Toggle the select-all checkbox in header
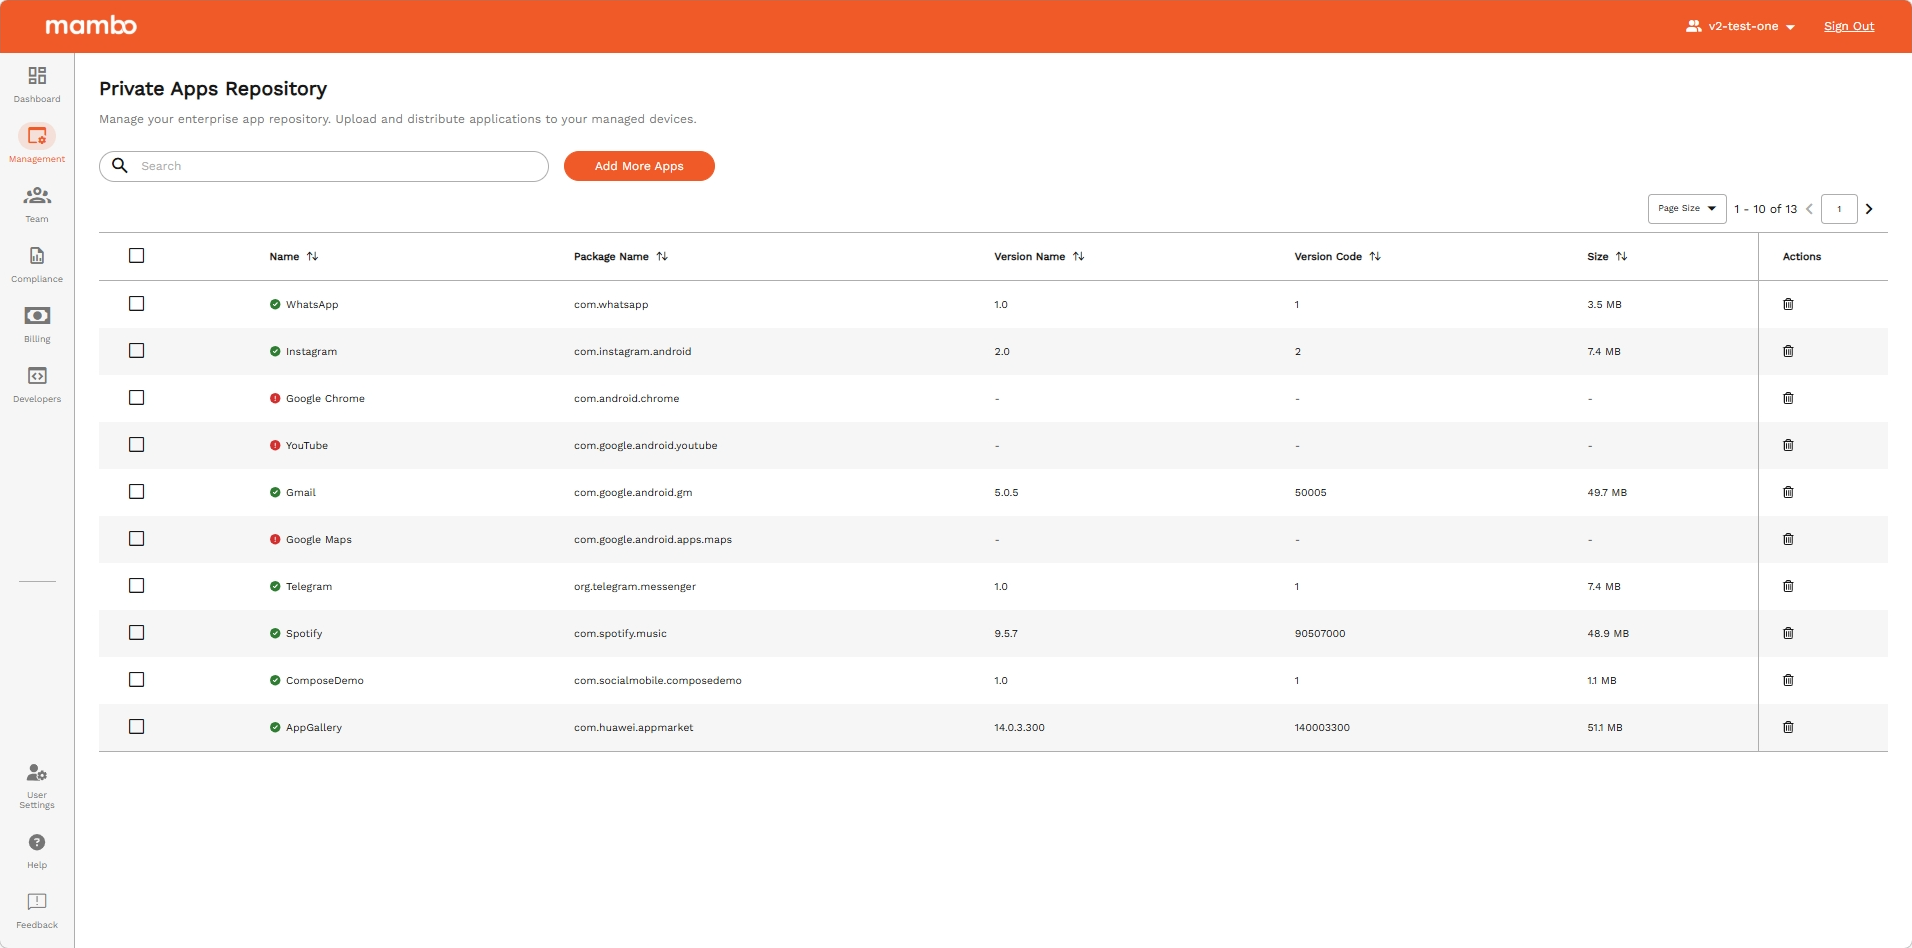Viewport: 1912px width, 948px height. coord(137,256)
